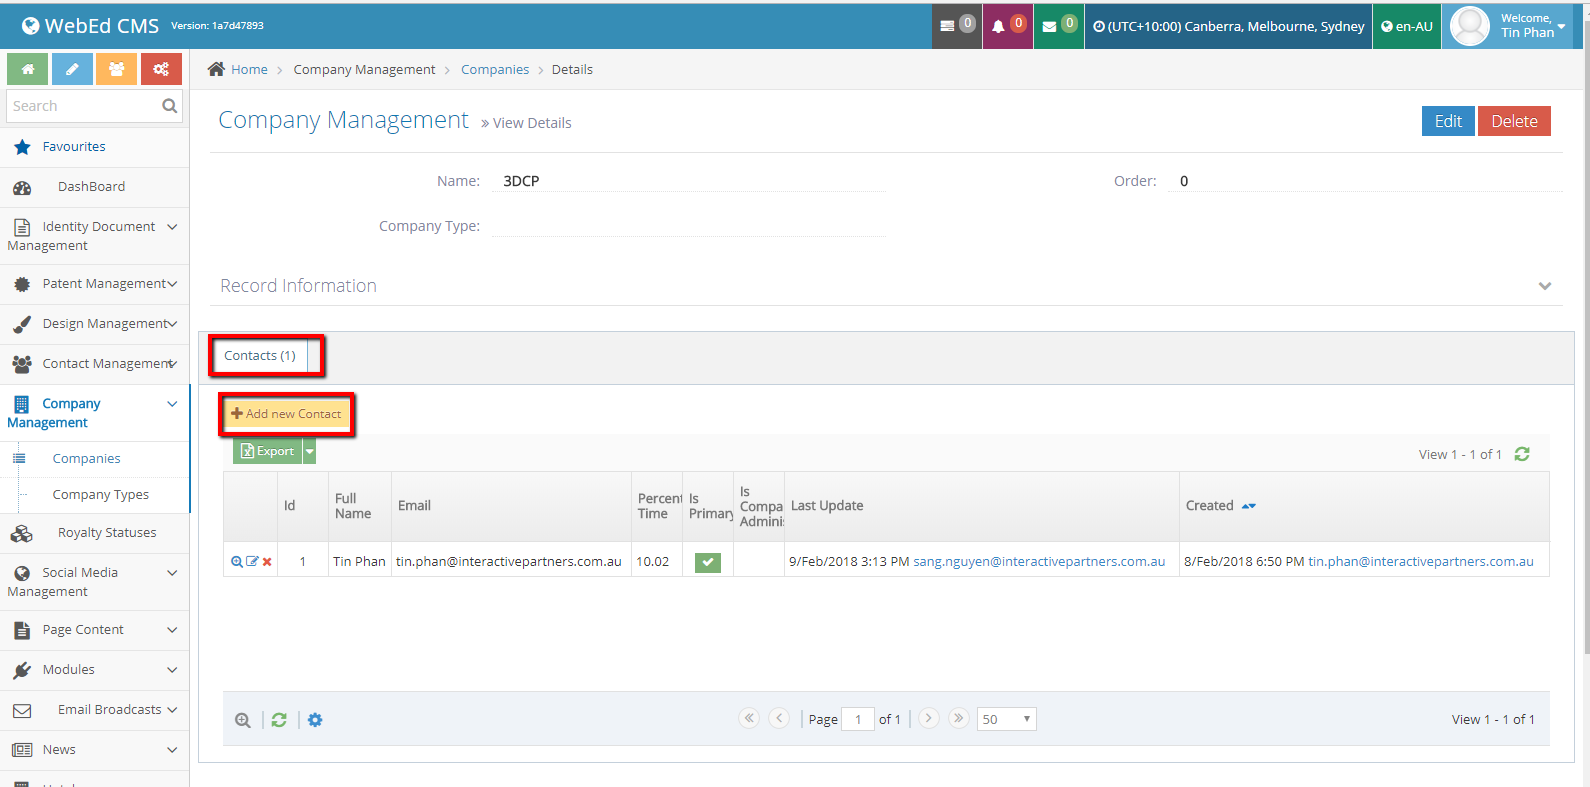This screenshot has height=787, width=1590.
Task: Click the view magnifier icon in Tin Phan row
Action: coord(237,562)
